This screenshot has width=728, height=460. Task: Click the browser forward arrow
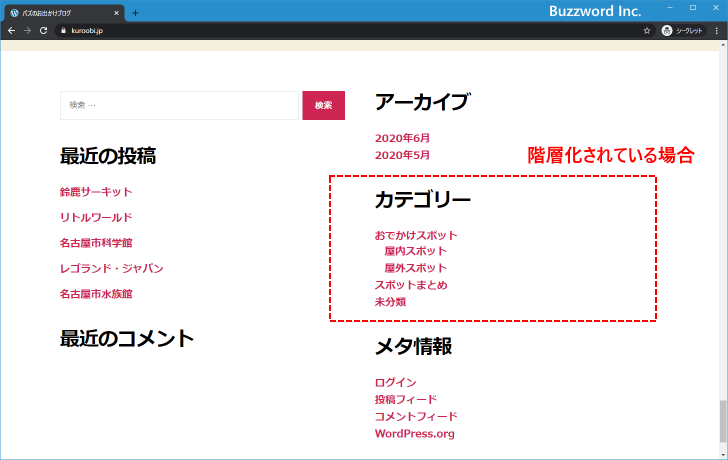pyautogui.click(x=27, y=31)
